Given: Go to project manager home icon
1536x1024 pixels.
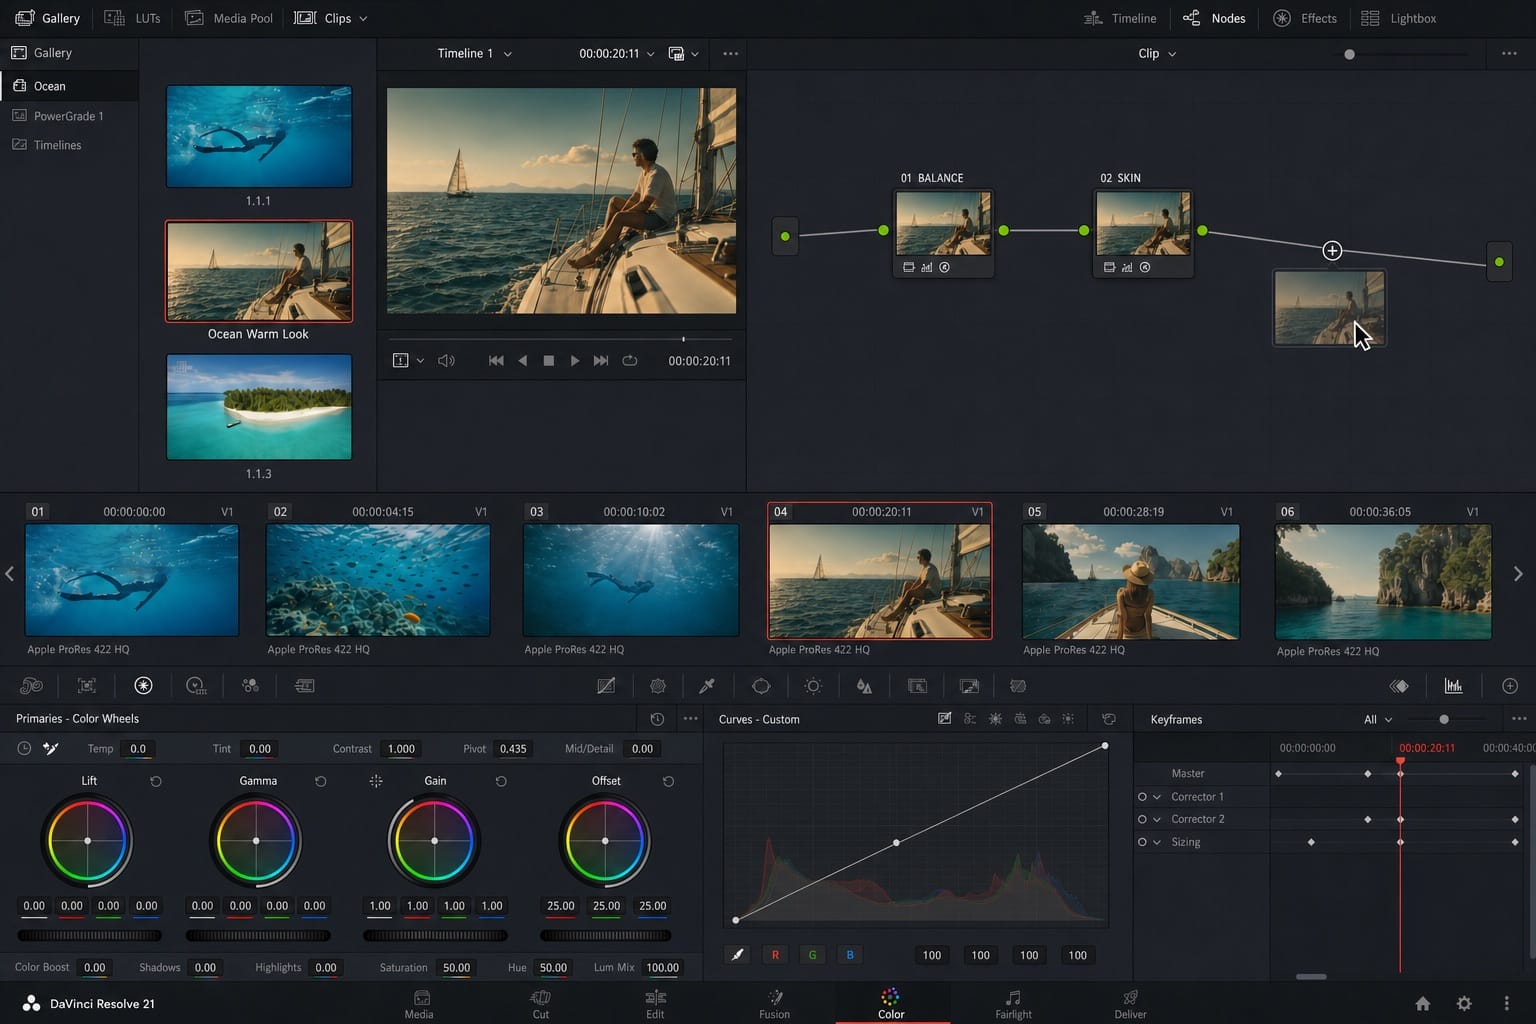Looking at the screenshot, I should pos(1422,1003).
